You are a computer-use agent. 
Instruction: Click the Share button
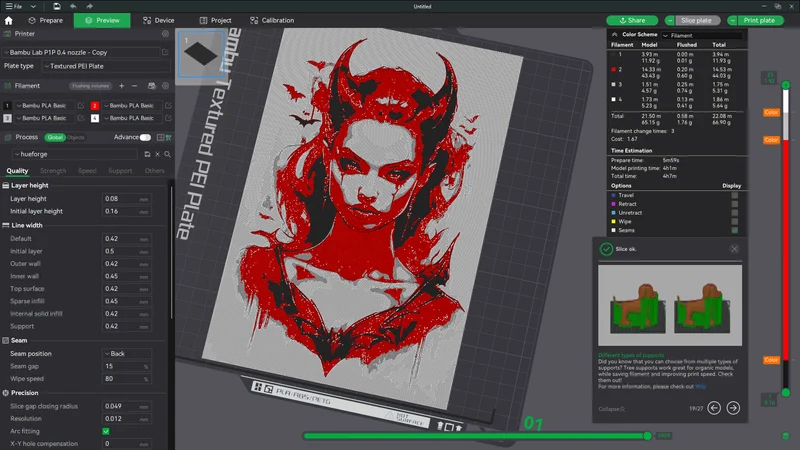pos(632,20)
